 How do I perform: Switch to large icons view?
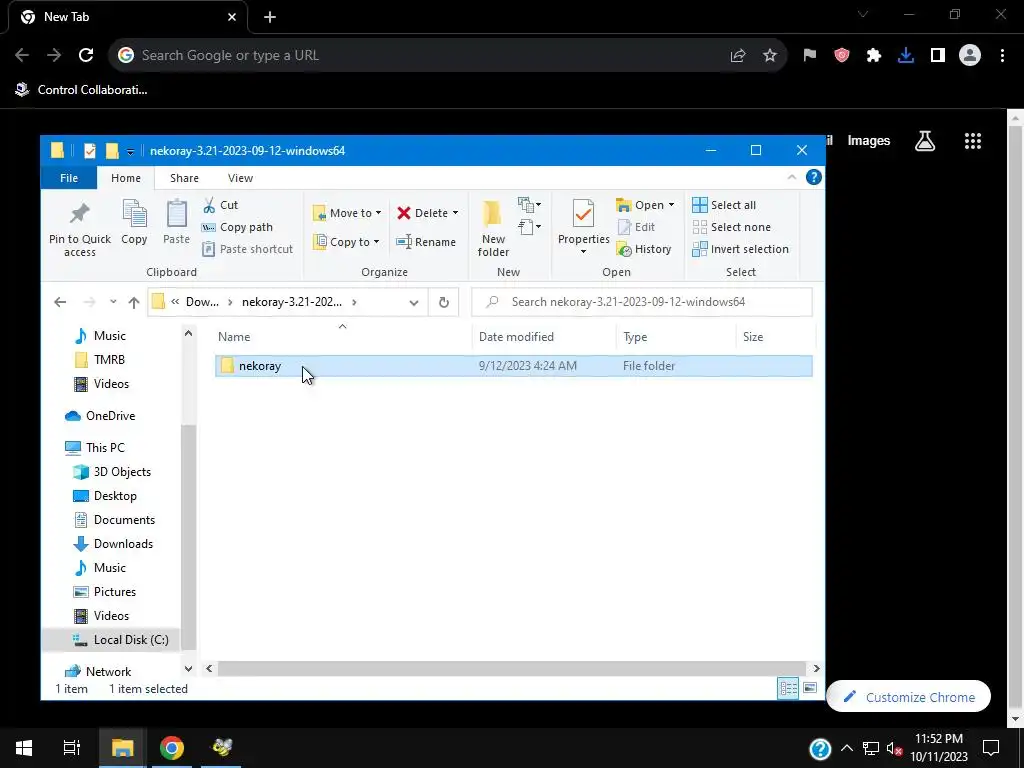pyautogui.click(x=810, y=688)
